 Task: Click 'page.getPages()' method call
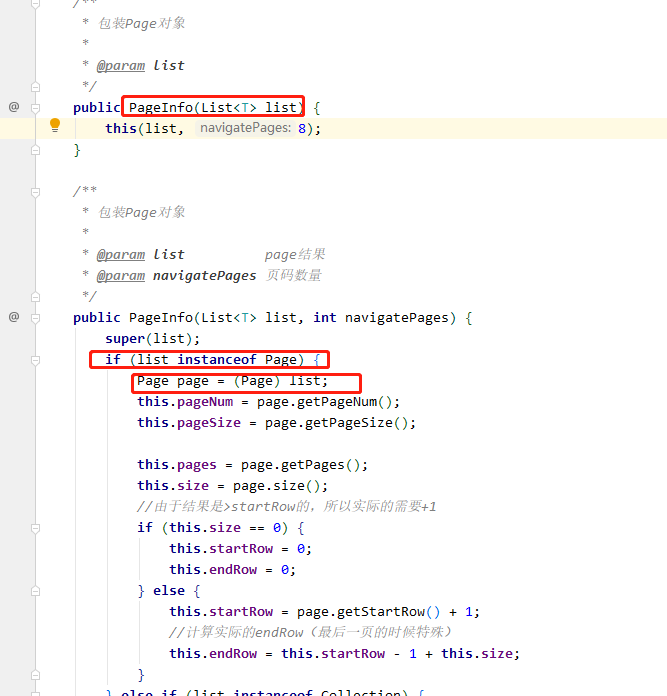tap(300, 465)
